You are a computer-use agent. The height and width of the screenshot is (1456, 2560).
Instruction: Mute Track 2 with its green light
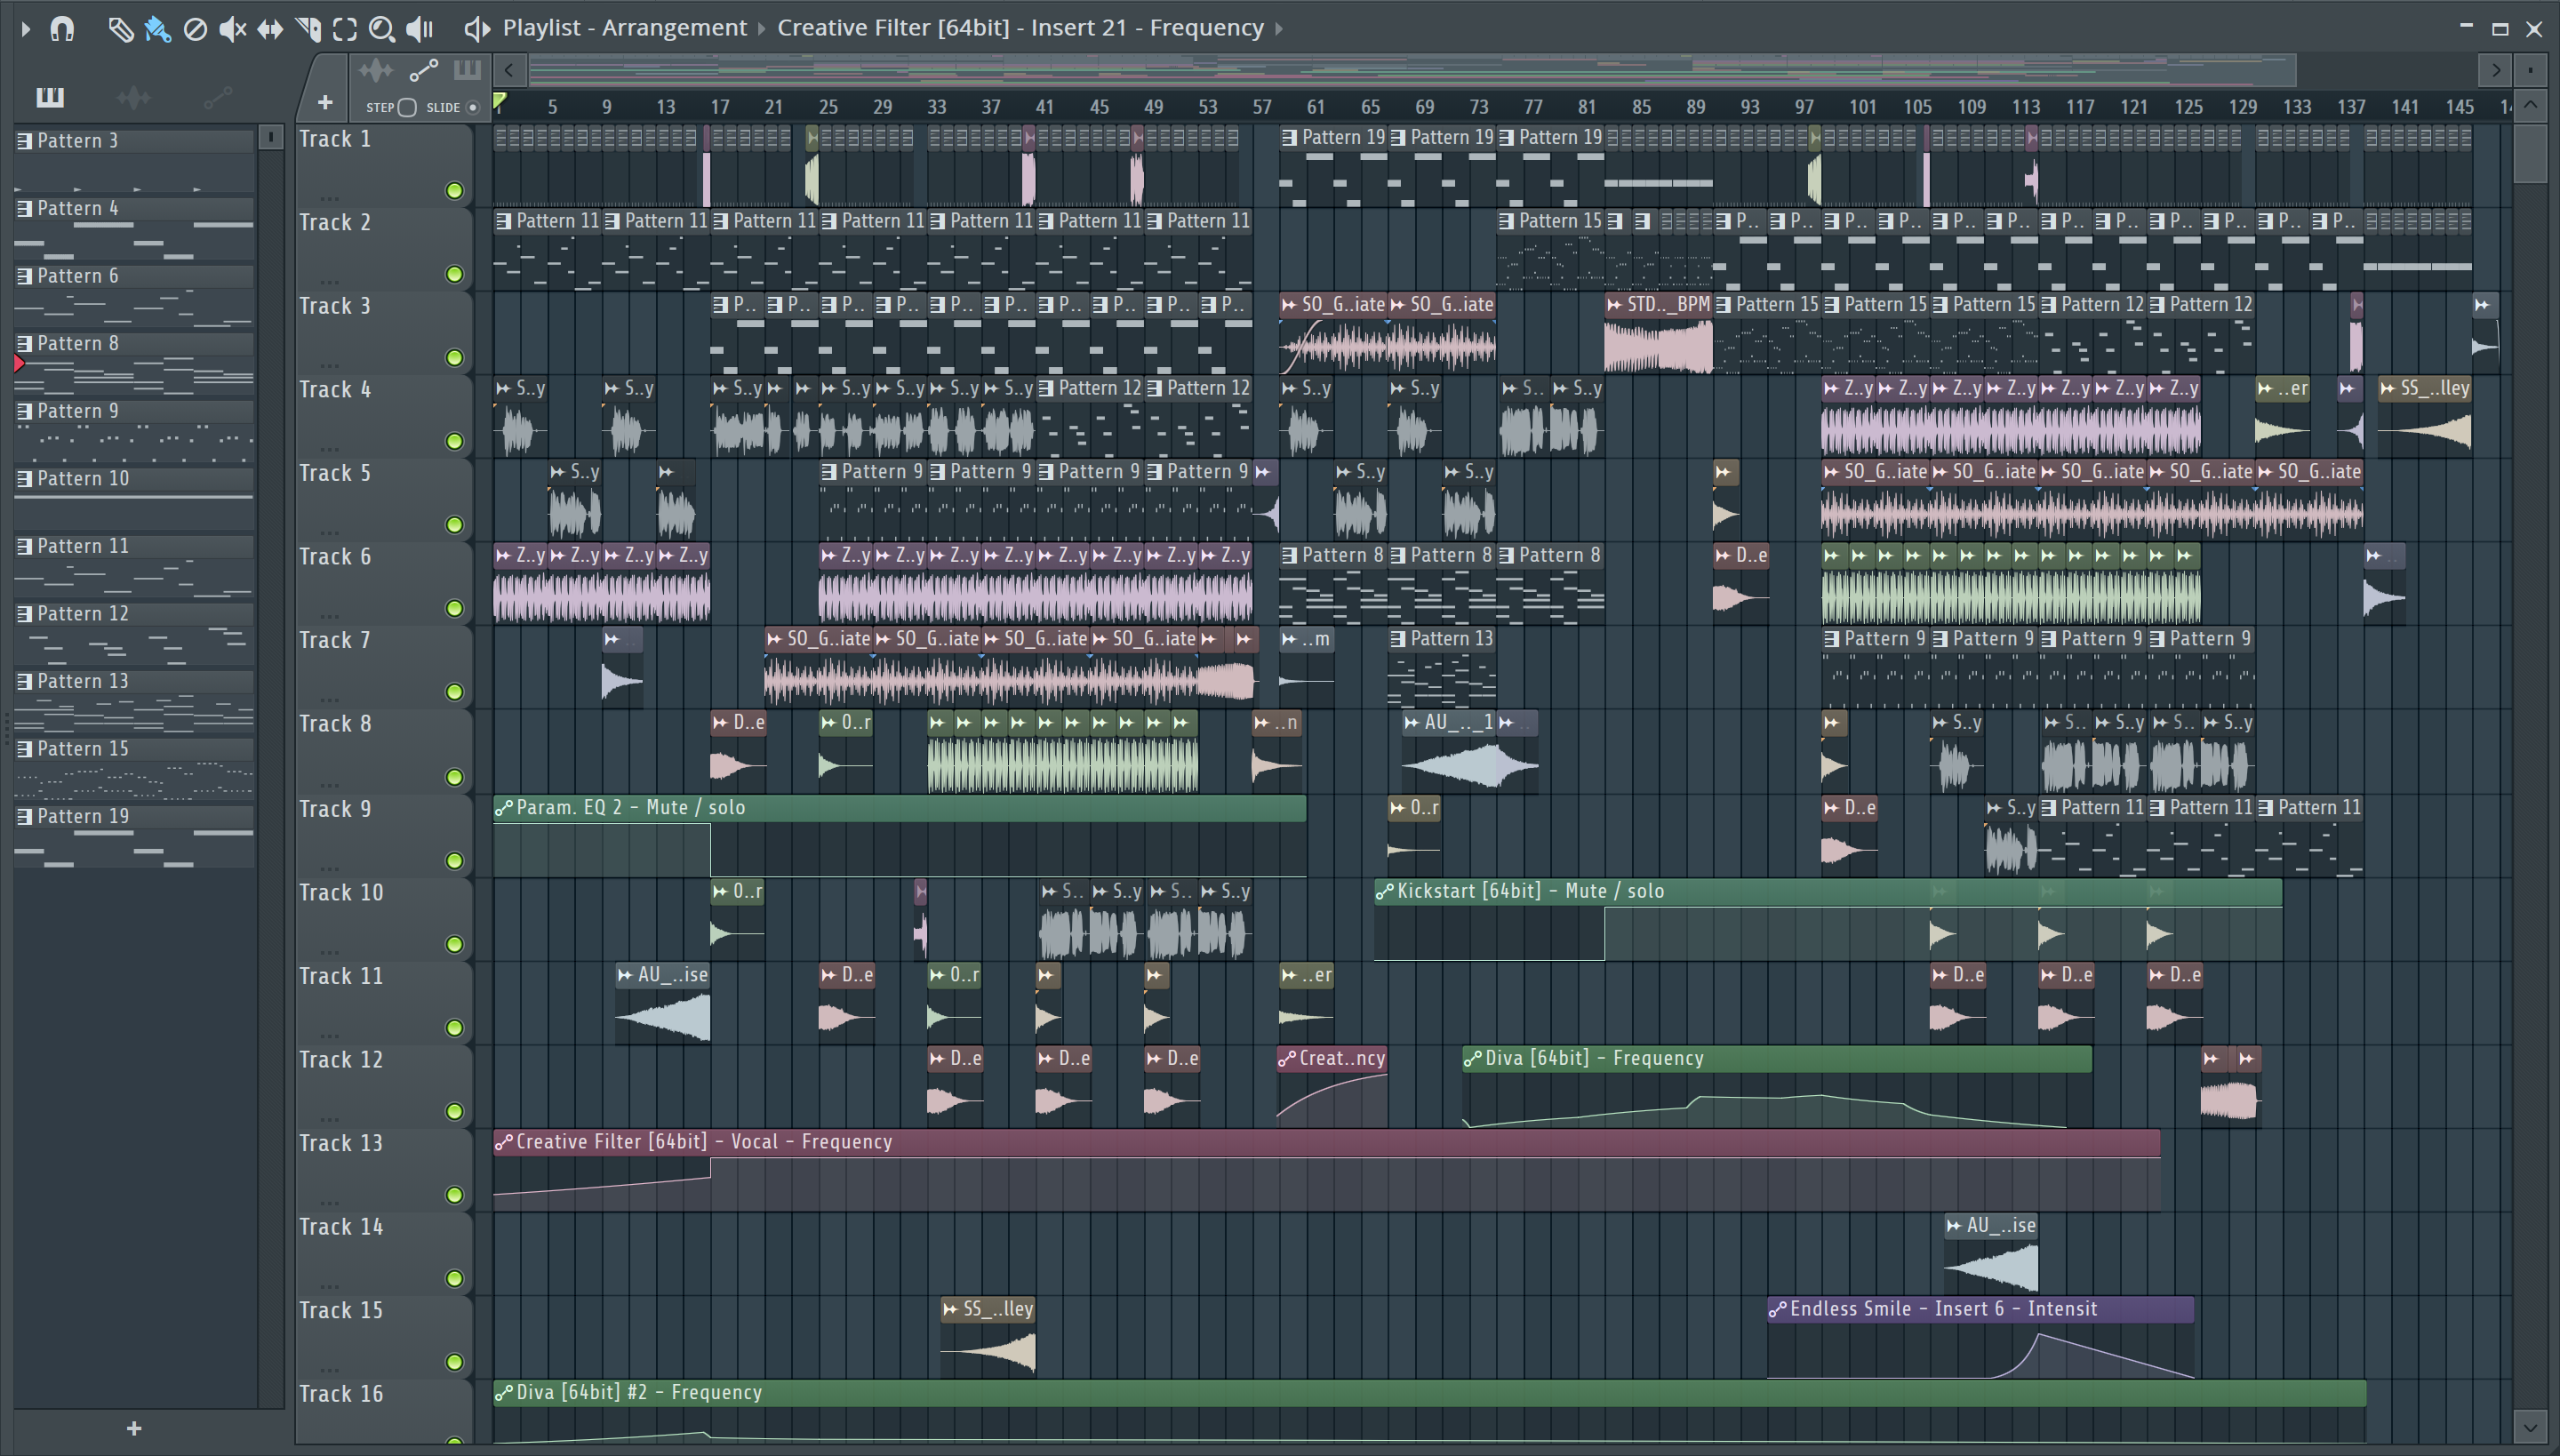click(454, 274)
